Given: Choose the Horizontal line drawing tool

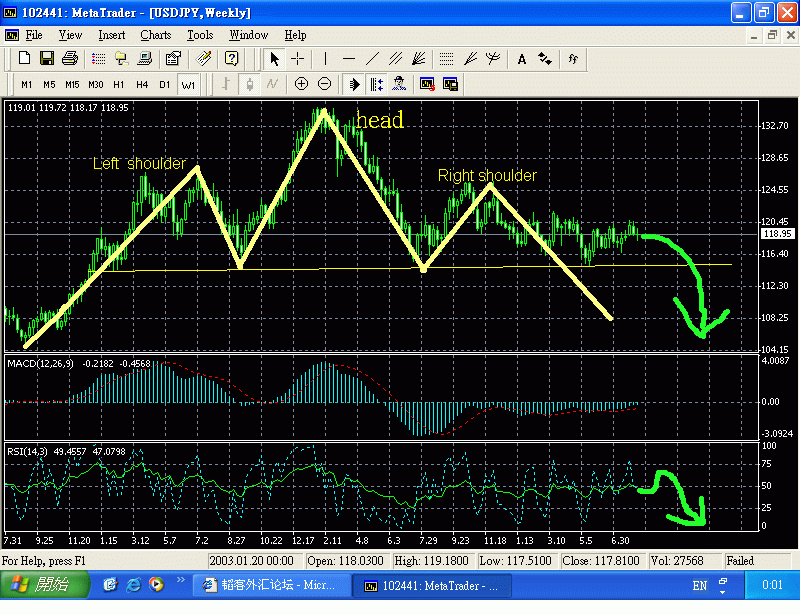Looking at the screenshot, I should pos(349,59).
